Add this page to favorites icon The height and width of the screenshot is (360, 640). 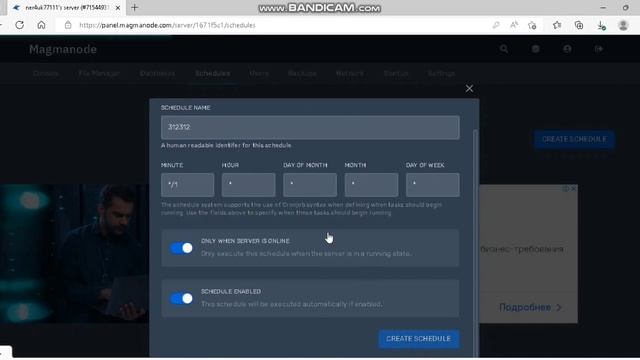[532, 25]
